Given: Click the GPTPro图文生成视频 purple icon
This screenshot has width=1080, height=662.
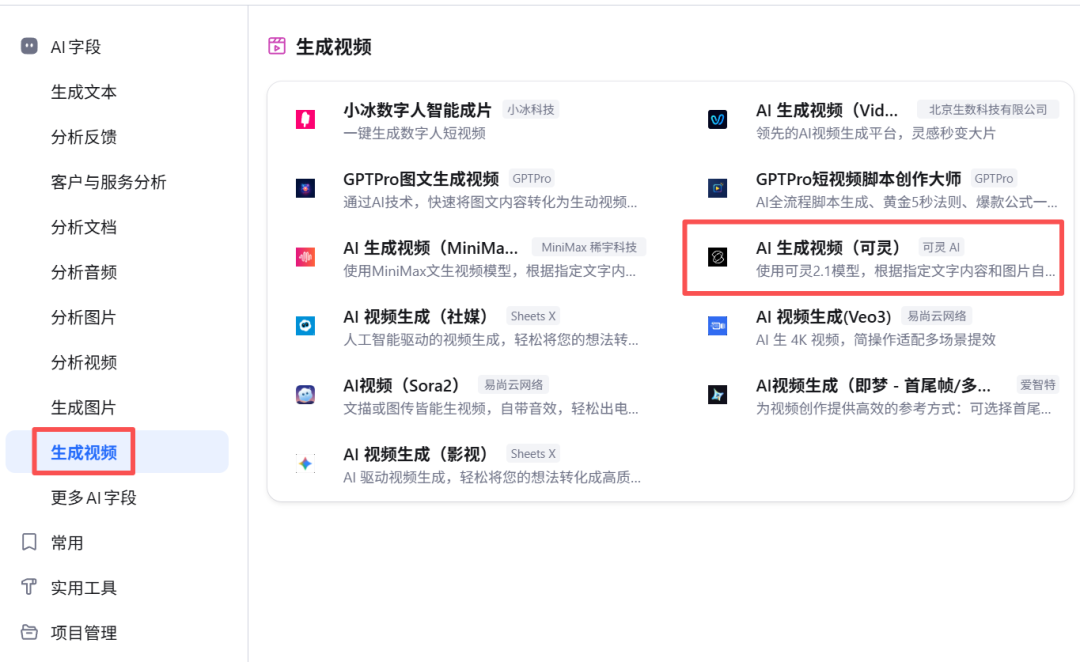Looking at the screenshot, I should click(x=305, y=187).
